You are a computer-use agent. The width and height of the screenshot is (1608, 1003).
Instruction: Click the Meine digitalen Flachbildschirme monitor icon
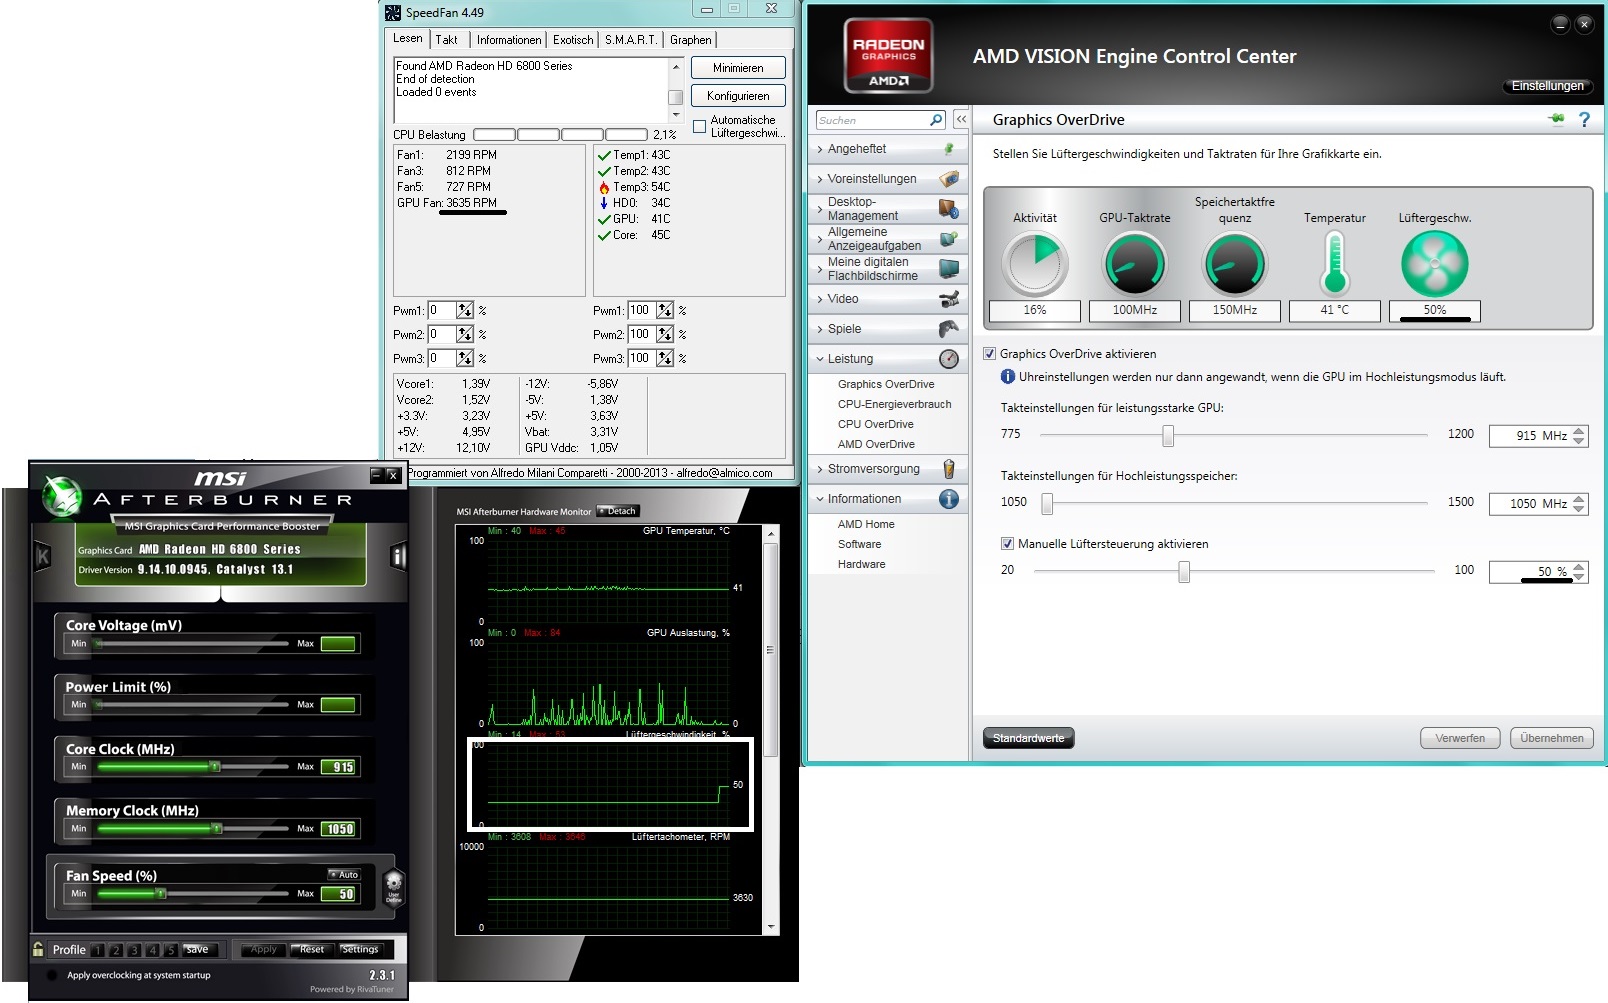tap(949, 269)
